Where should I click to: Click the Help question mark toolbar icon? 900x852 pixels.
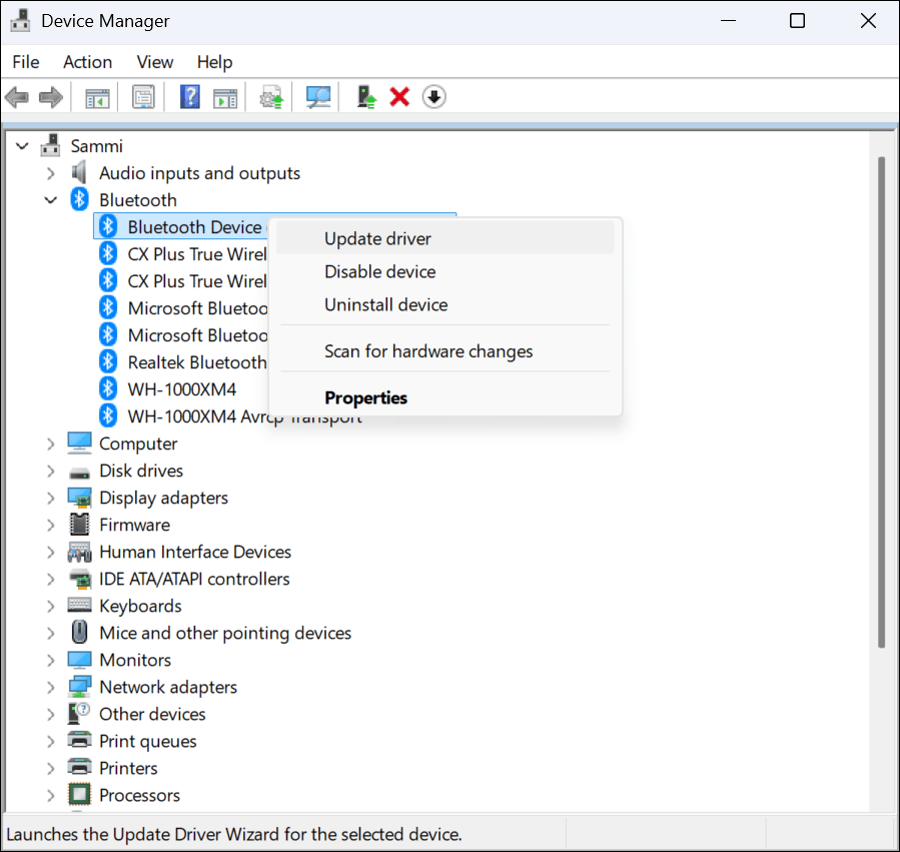tap(190, 97)
